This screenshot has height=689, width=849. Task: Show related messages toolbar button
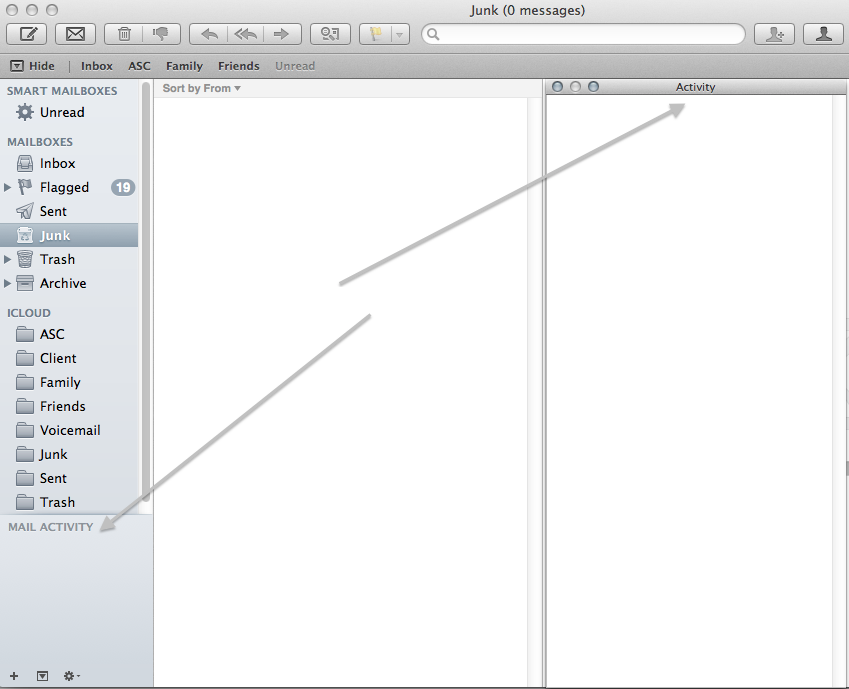[330, 34]
